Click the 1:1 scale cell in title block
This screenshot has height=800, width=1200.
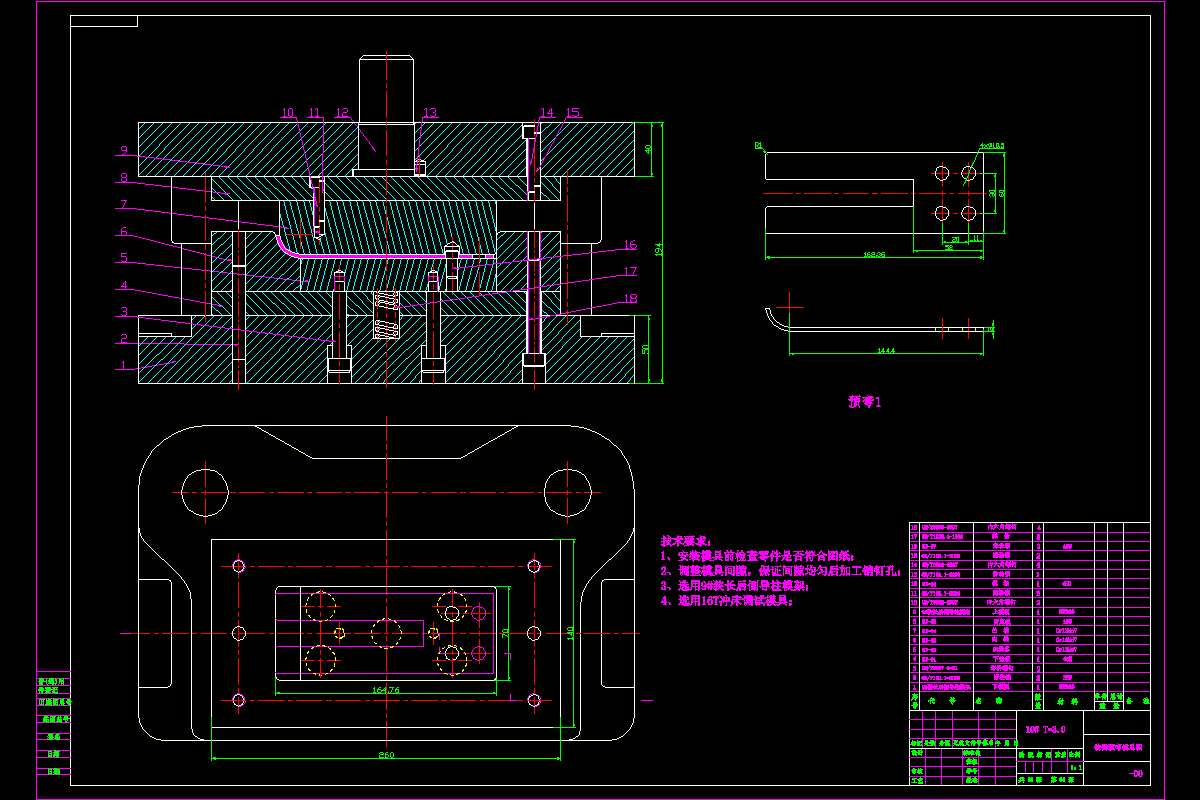(x=1076, y=768)
